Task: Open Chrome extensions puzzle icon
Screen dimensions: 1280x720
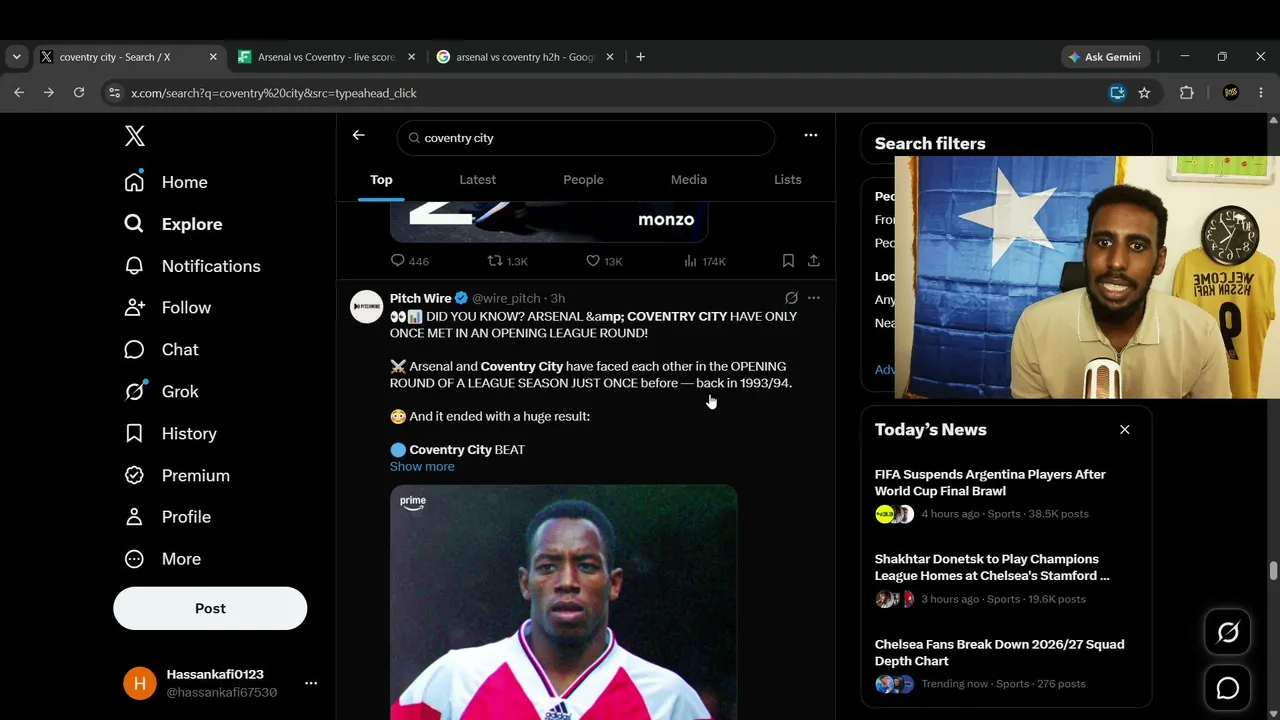Action: (x=1187, y=93)
